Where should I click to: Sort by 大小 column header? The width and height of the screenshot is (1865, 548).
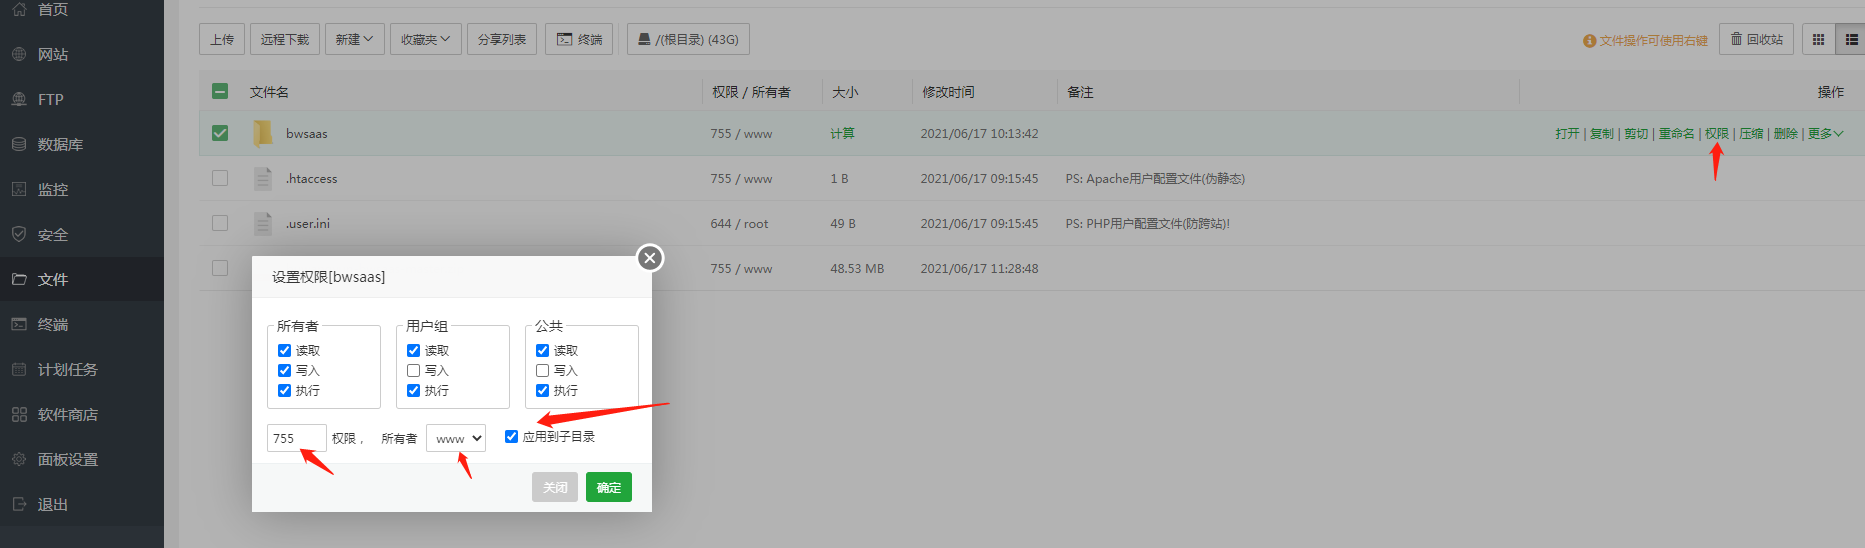coord(845,92)
